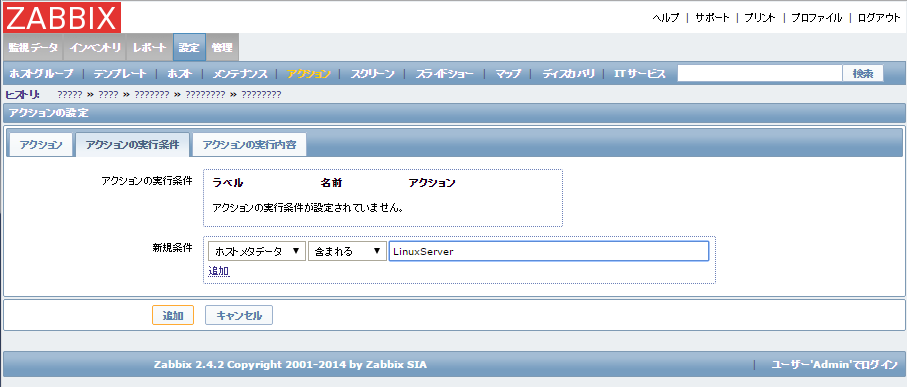This screenshot has width=907, height=387.
Task: Click the 検索 search button
Action: 863,73
